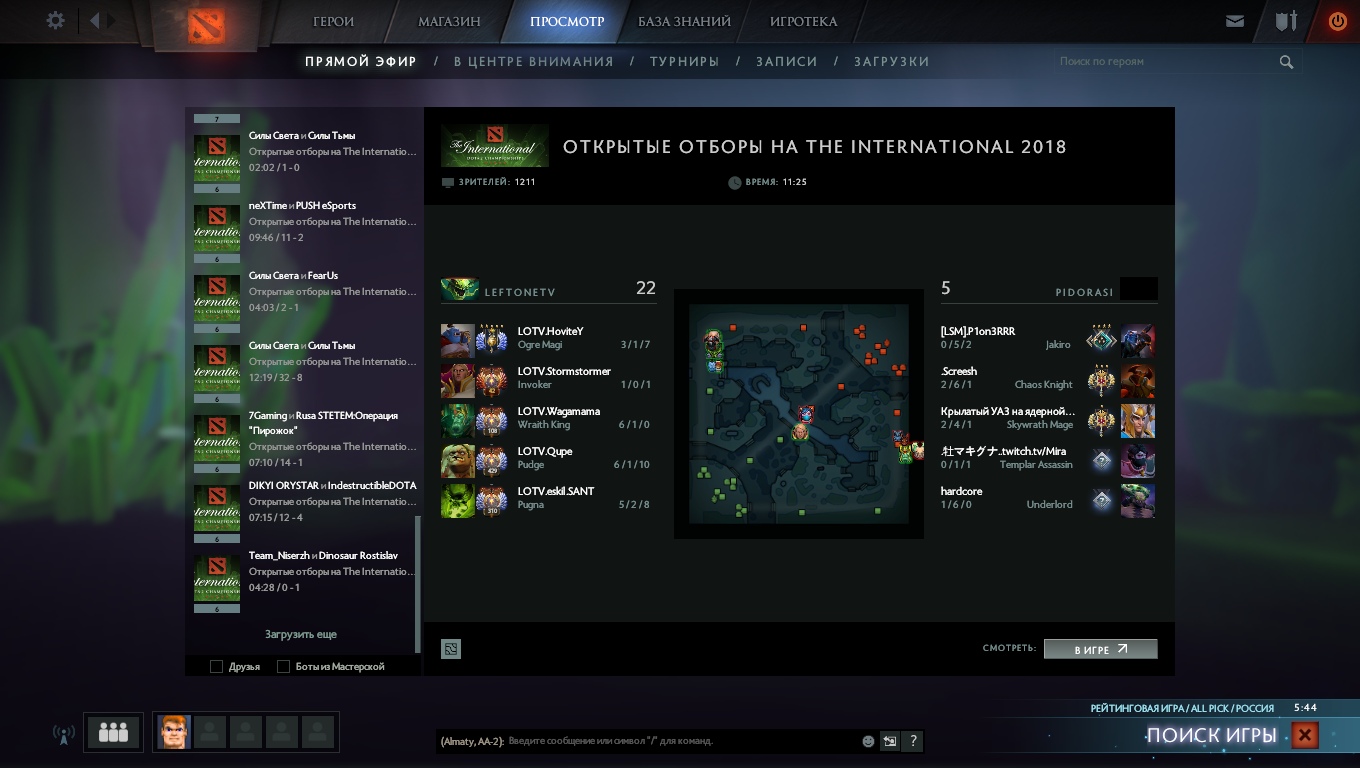Expand list with Загрузить еще
Image resolution: width=1360 pixels, height=768 pixels.
(301, 635)
